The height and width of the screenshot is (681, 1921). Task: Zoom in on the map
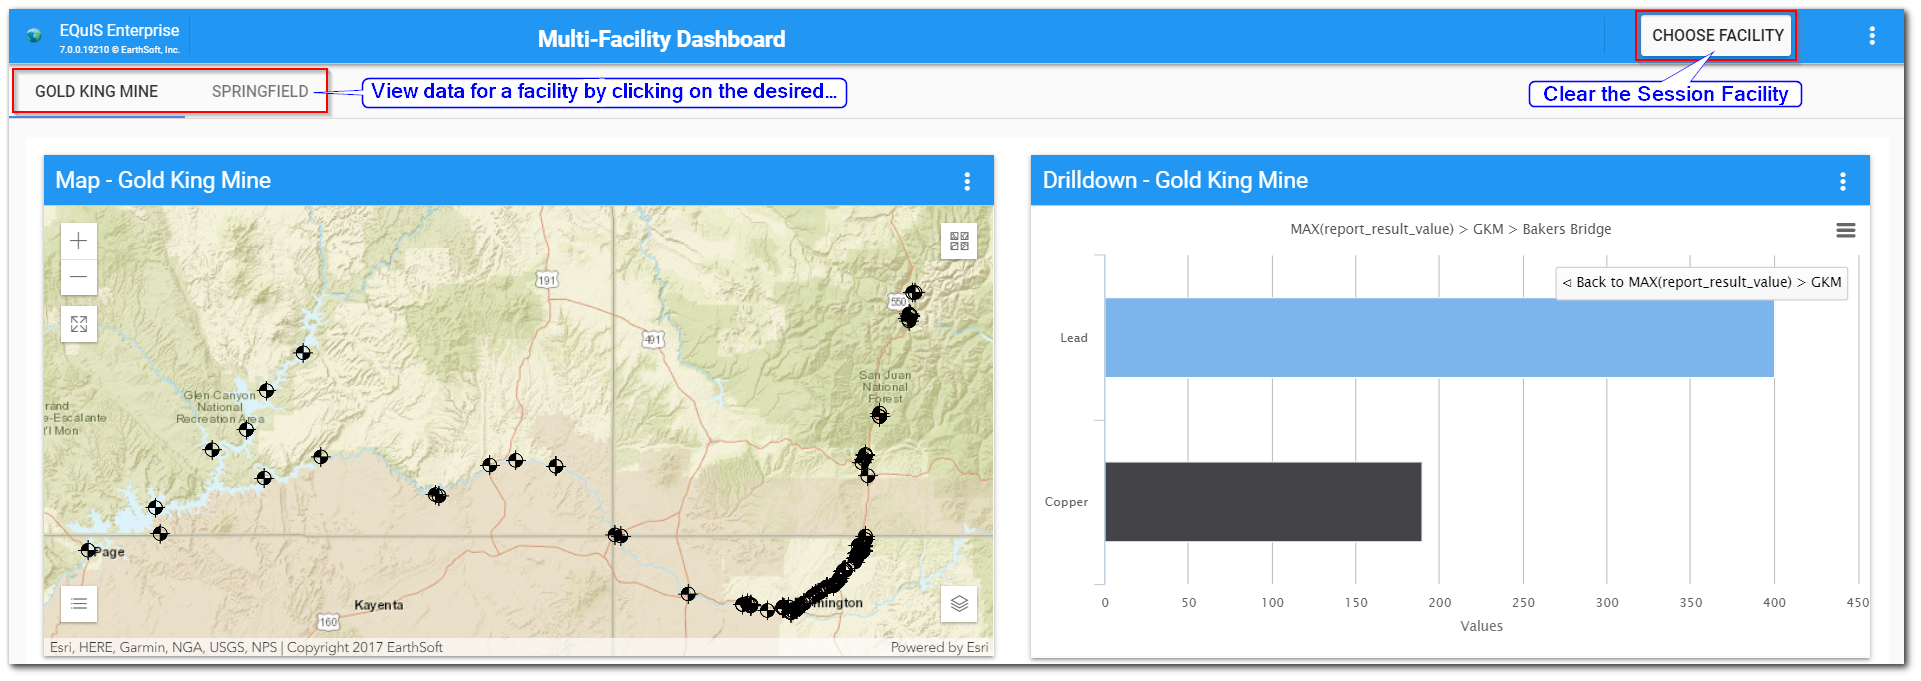[x=79, y=241]
